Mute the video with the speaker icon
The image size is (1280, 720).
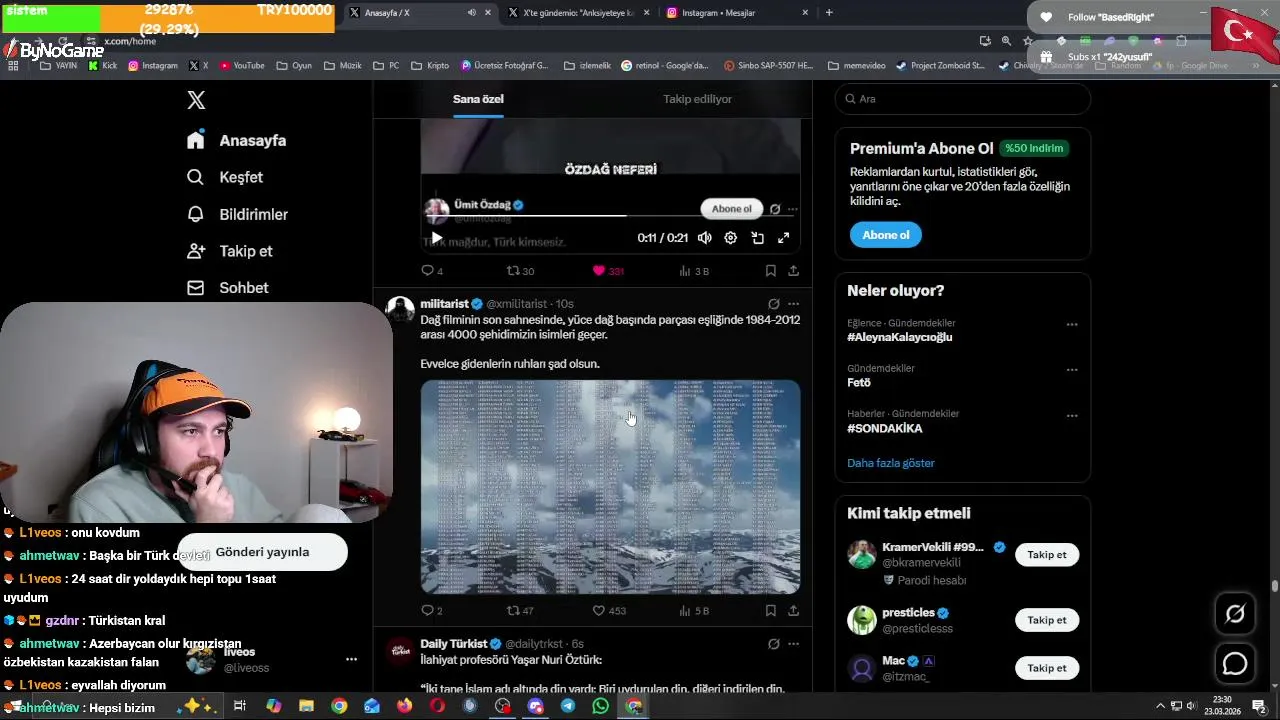pyautogui.click(x=705, y=238)
